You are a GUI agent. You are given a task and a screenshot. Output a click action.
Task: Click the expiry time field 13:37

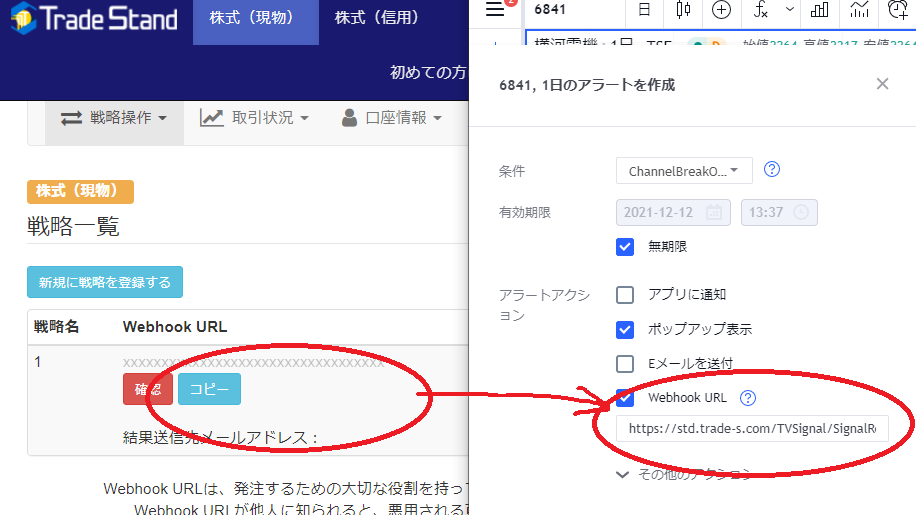click(x=779, y=212)
